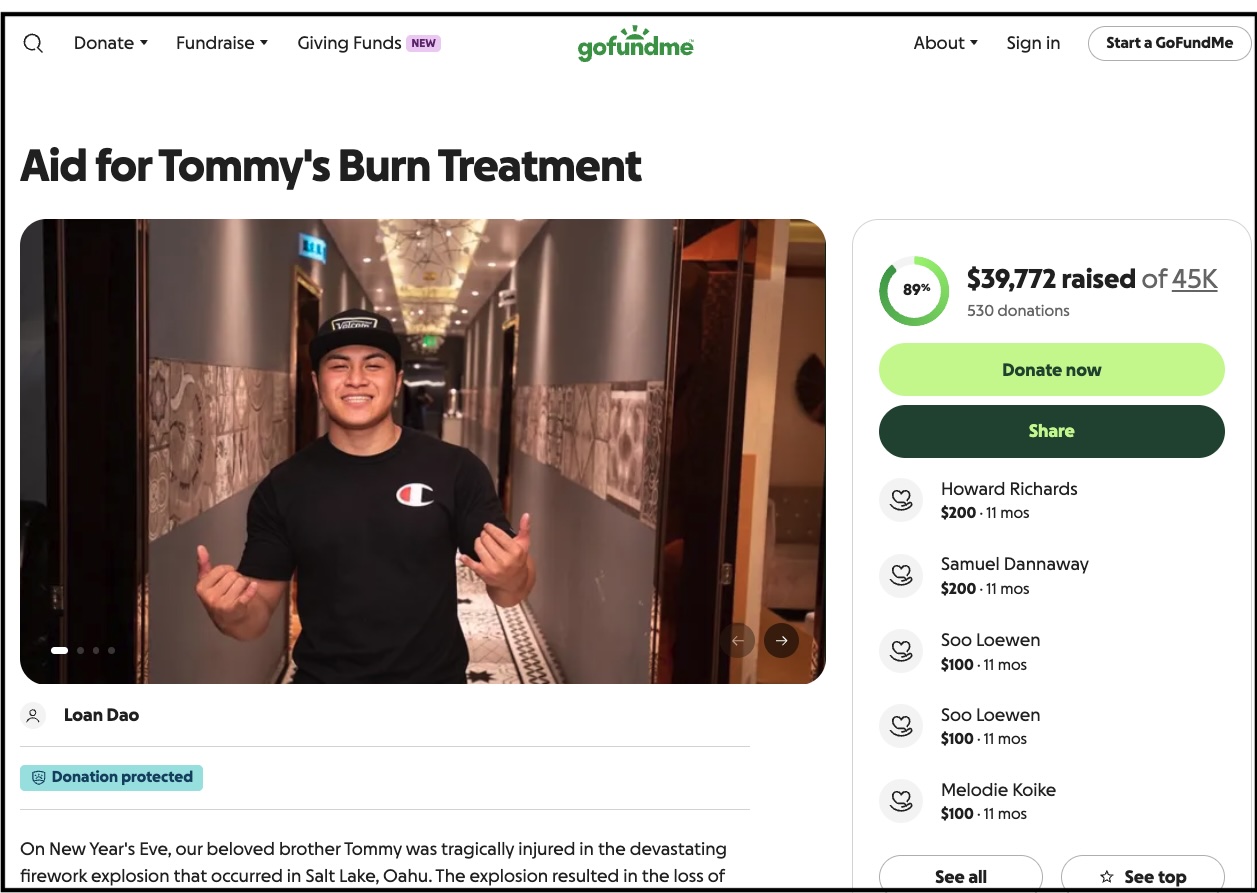
Task: Expand the About dropdown menu
Action: coord(945,43)
